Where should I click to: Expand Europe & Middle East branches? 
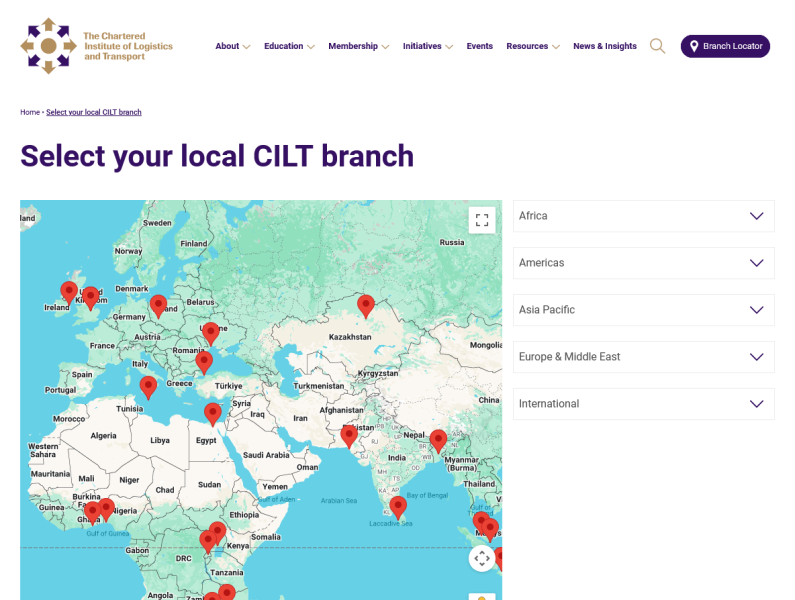click(643, 357)
